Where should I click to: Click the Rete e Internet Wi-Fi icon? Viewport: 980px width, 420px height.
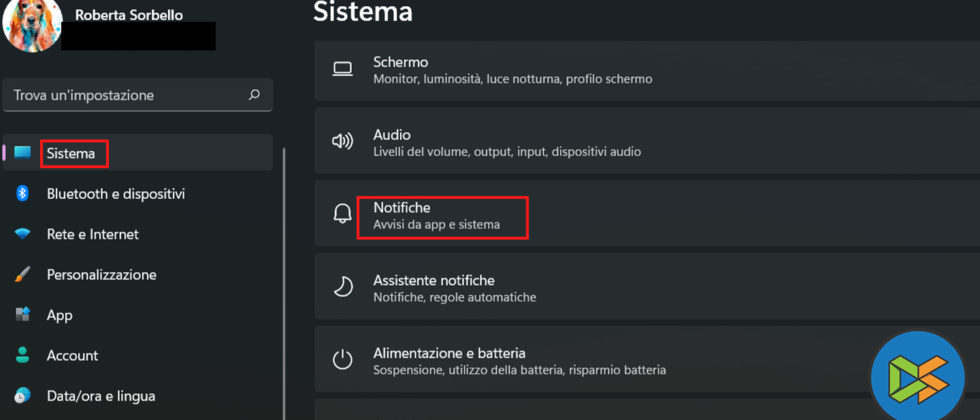tap(22, 234)
